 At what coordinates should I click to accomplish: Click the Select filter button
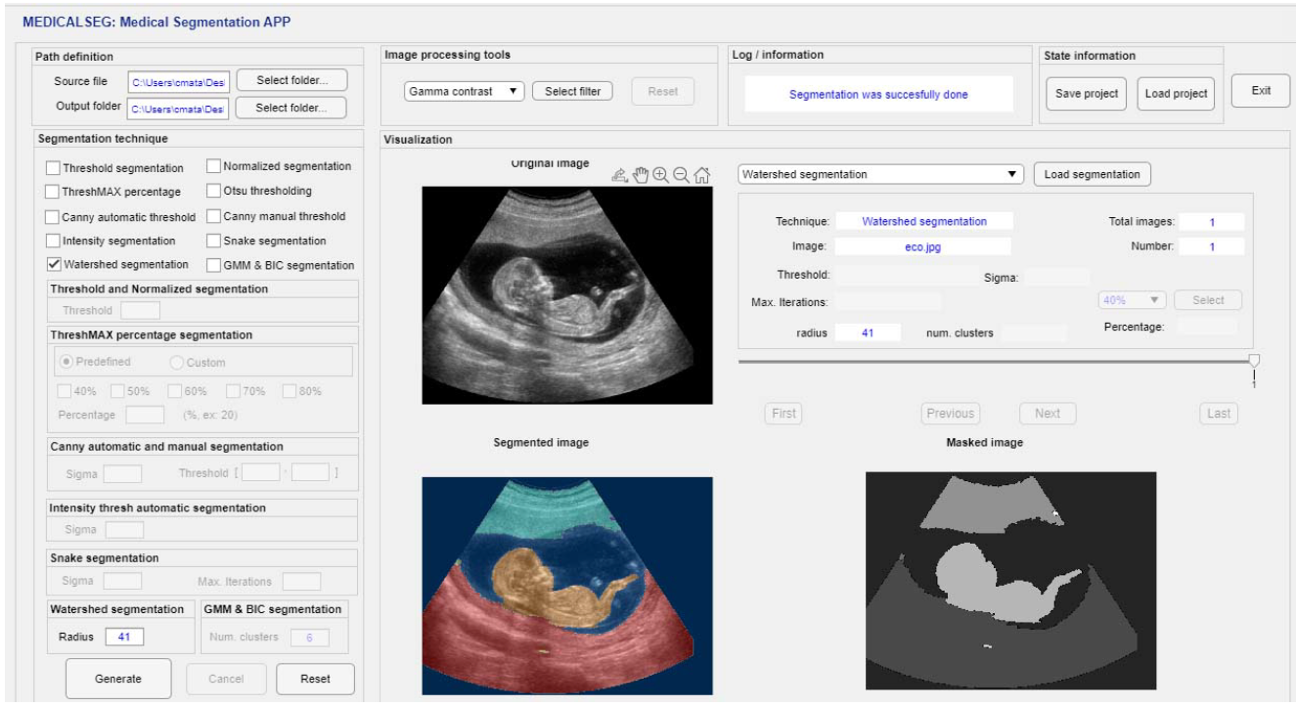(573, 92)
